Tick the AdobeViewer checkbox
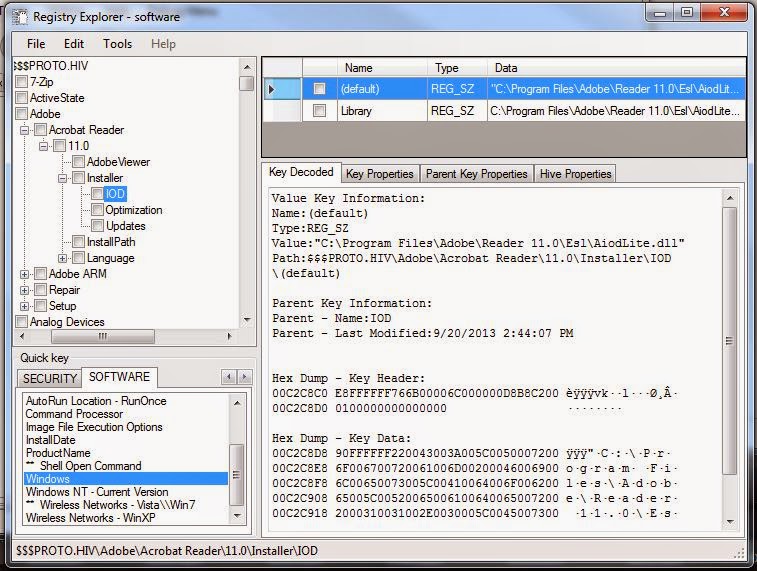Image resolution: width=757 pixels, height=571 pixels. coord(78,161)
